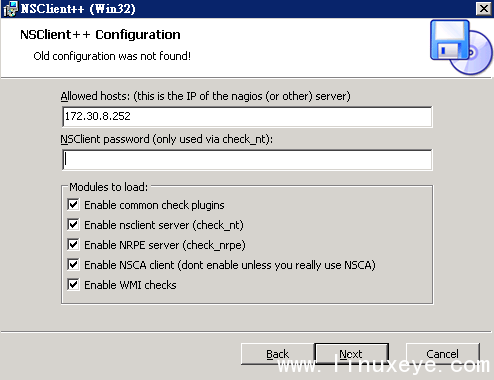494x380 pixels.
Task: Uncheck the Enable NSCA client checkbox
Action: point(73,265)
